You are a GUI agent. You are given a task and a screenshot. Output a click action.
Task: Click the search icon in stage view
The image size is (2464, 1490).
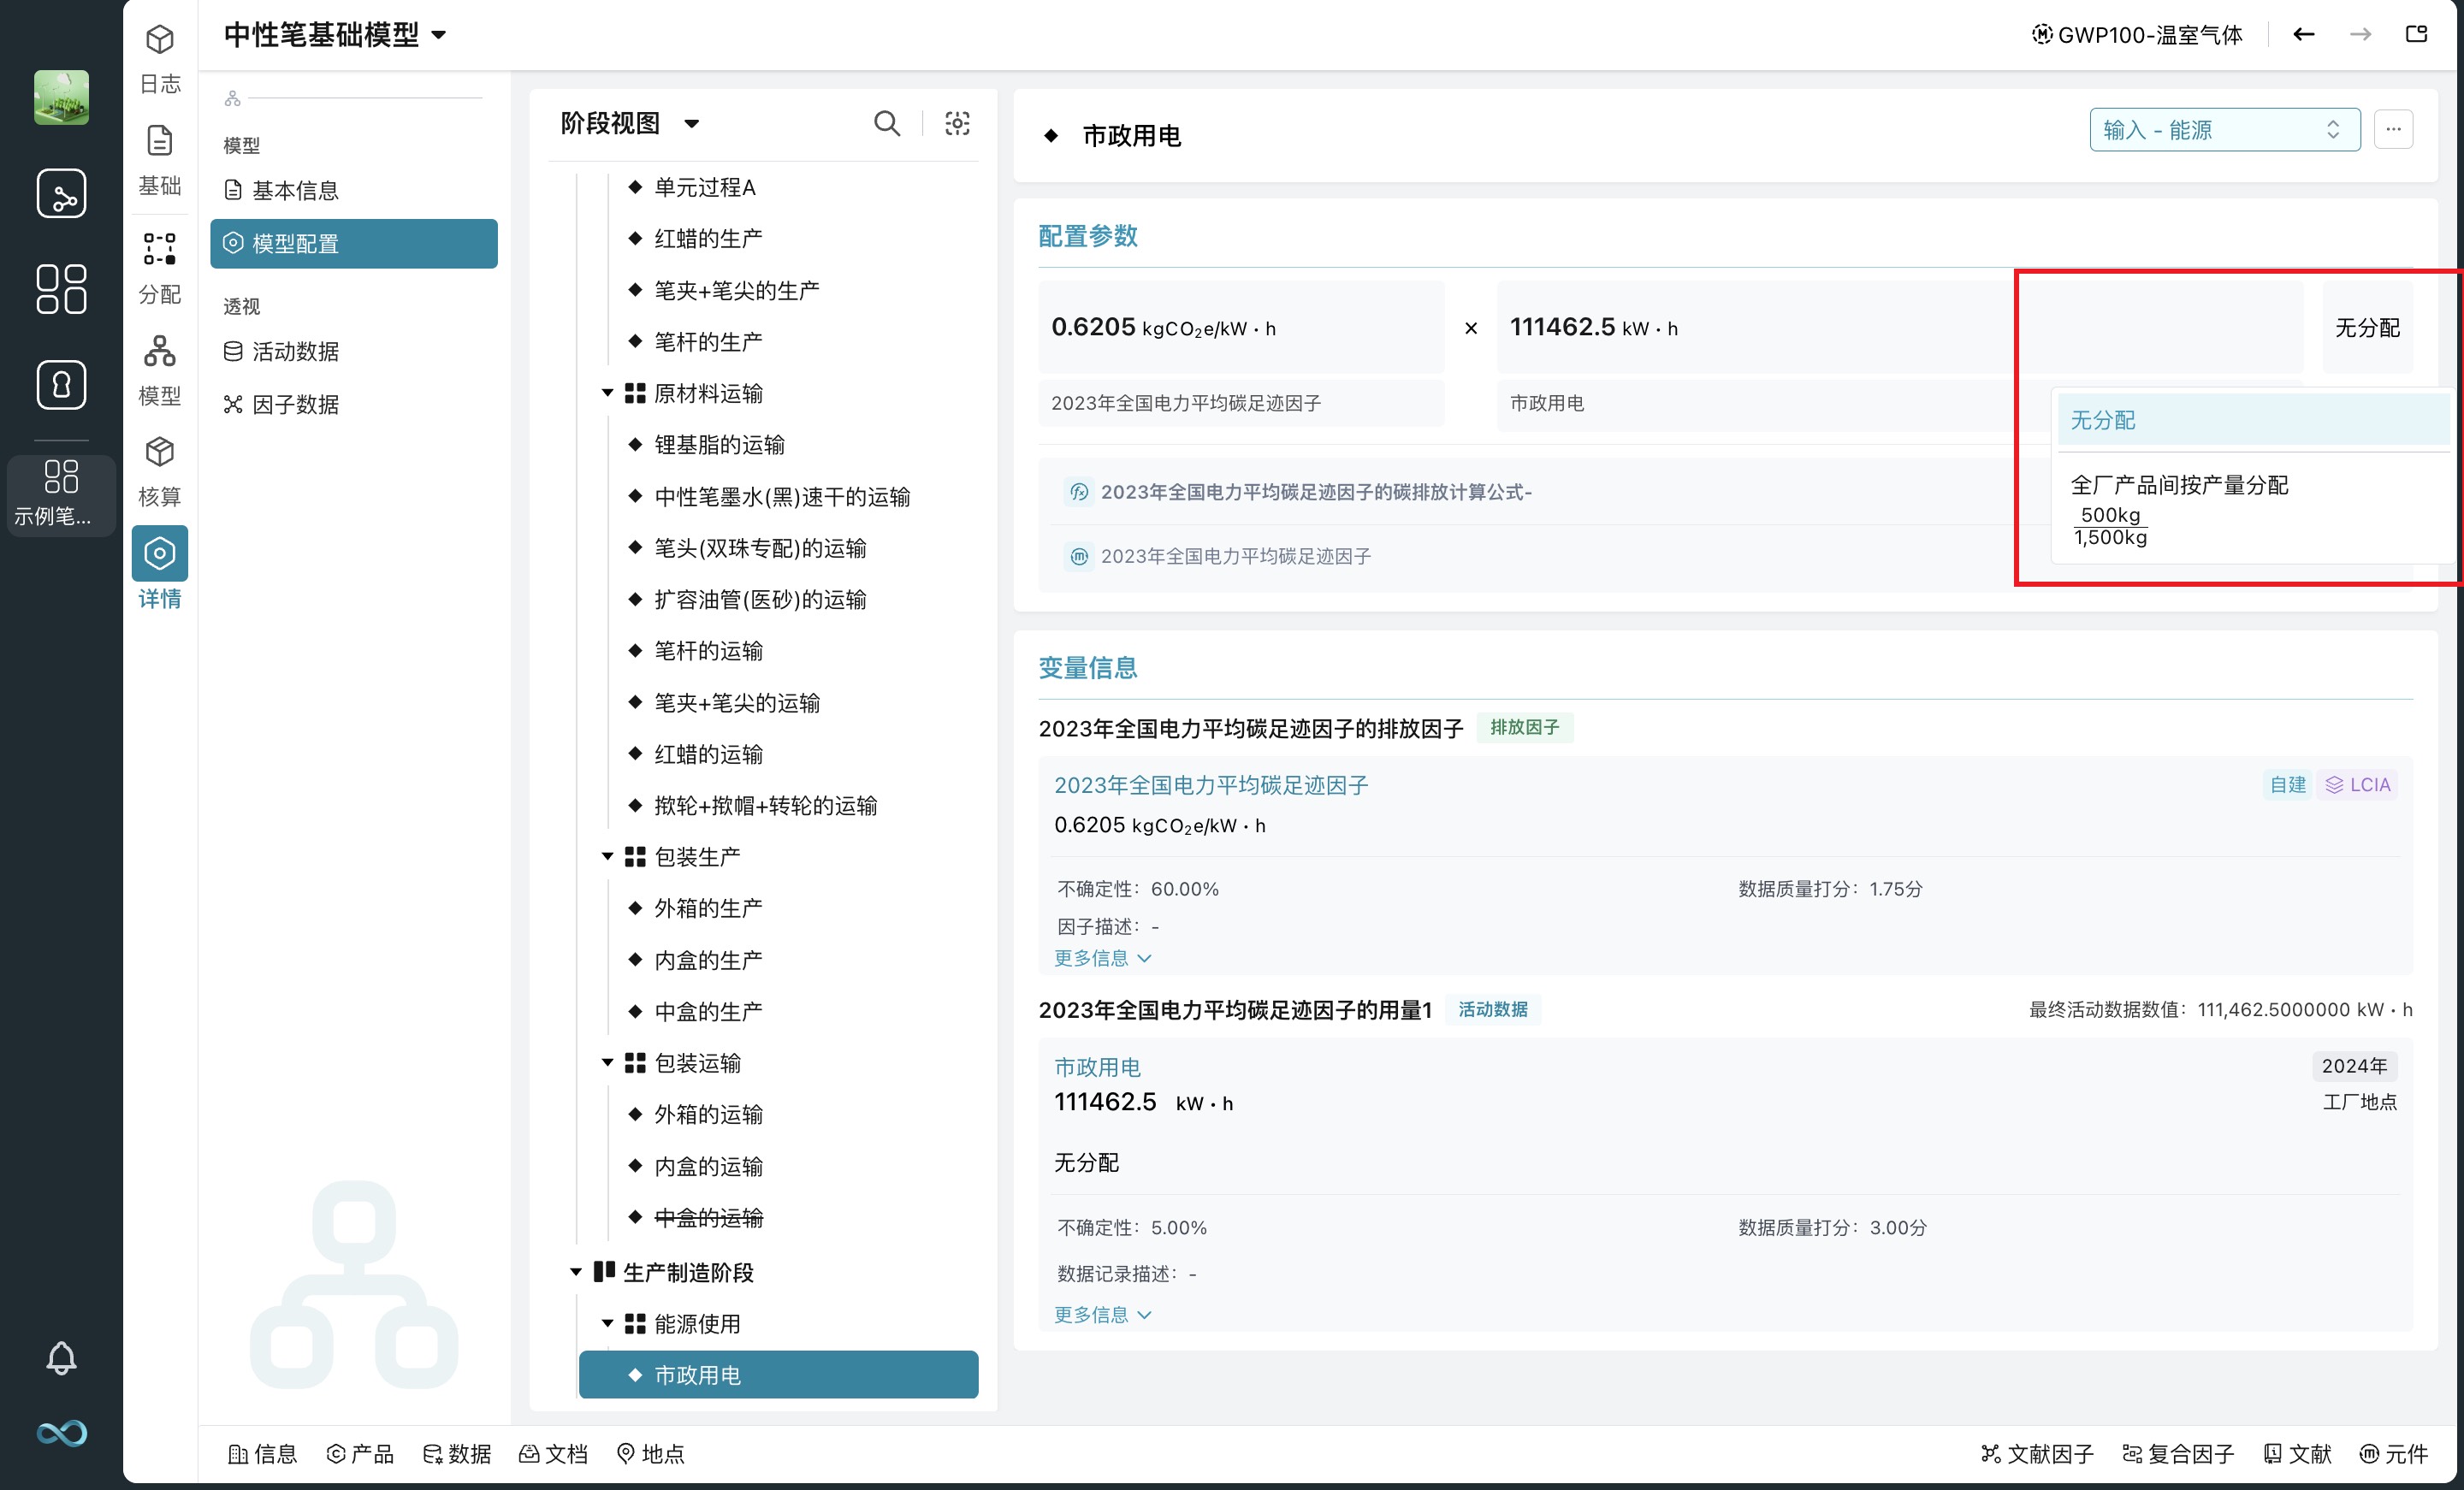886,123
